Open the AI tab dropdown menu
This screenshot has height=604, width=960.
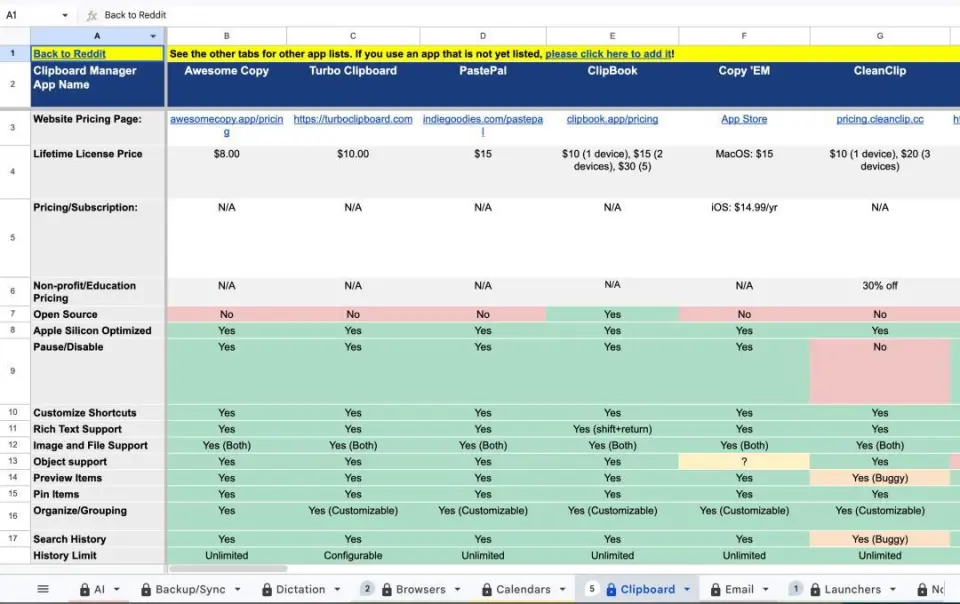(116, 589)
